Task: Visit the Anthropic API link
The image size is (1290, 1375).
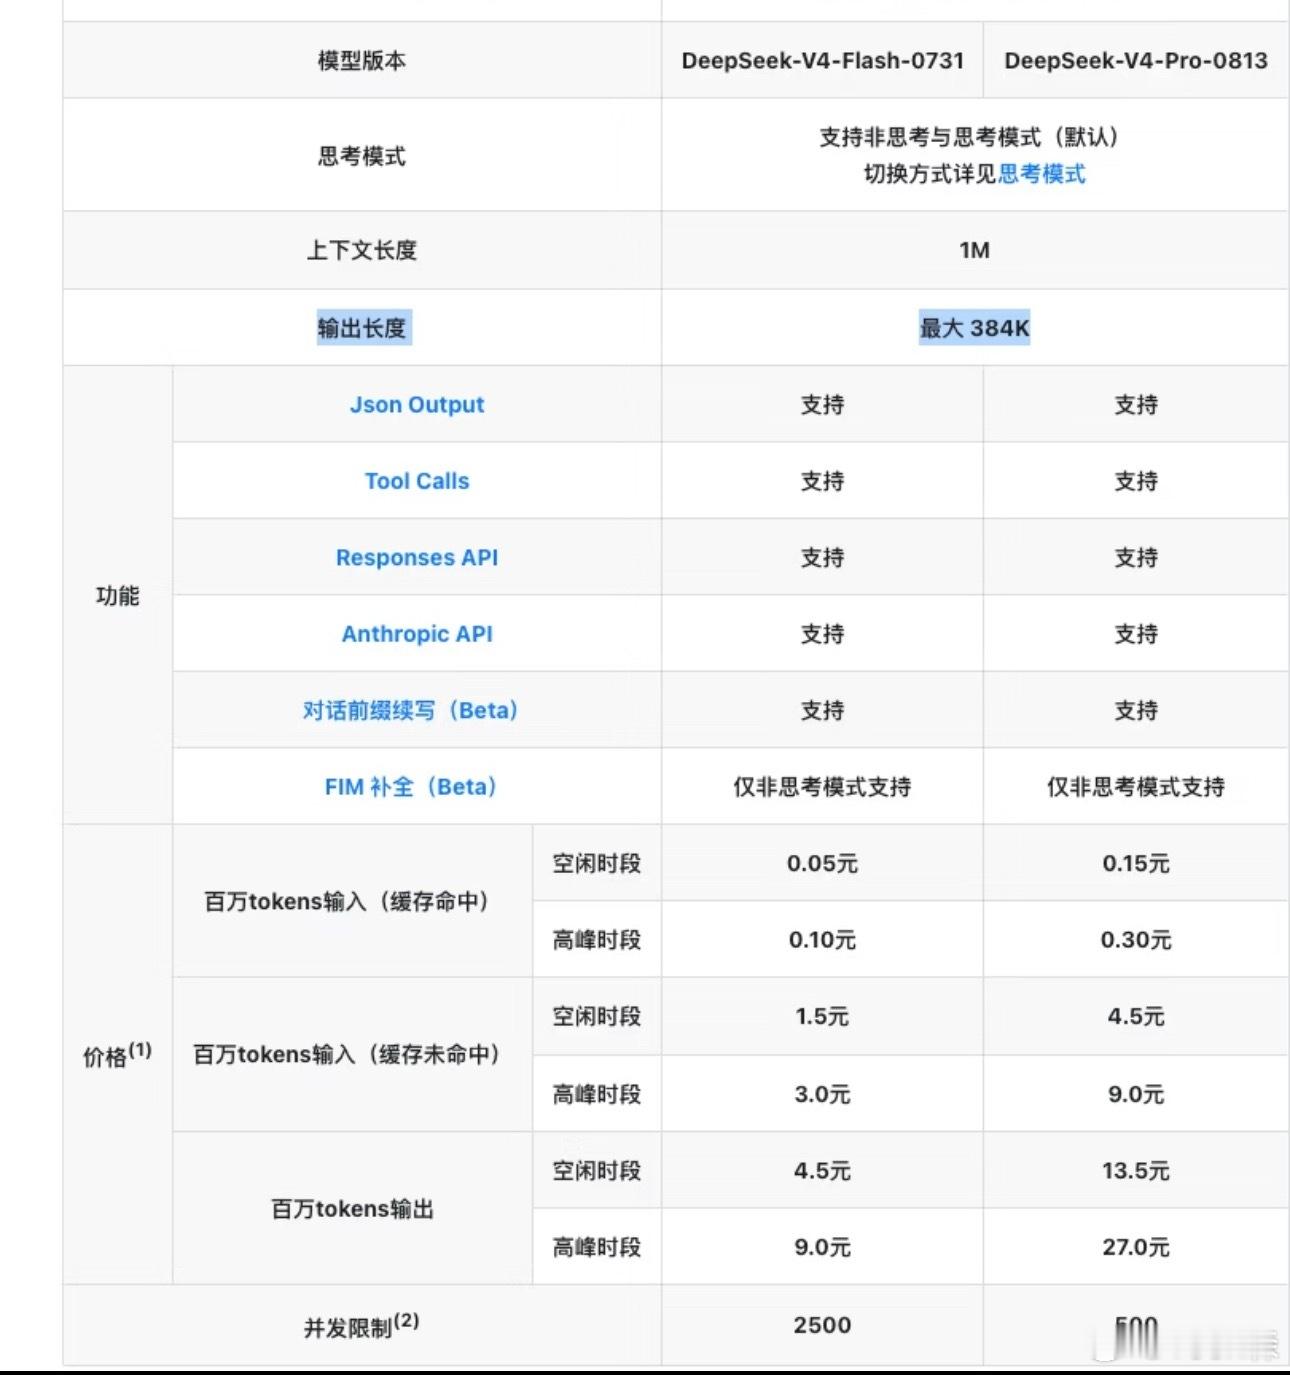Action: [x=417, y=634]
